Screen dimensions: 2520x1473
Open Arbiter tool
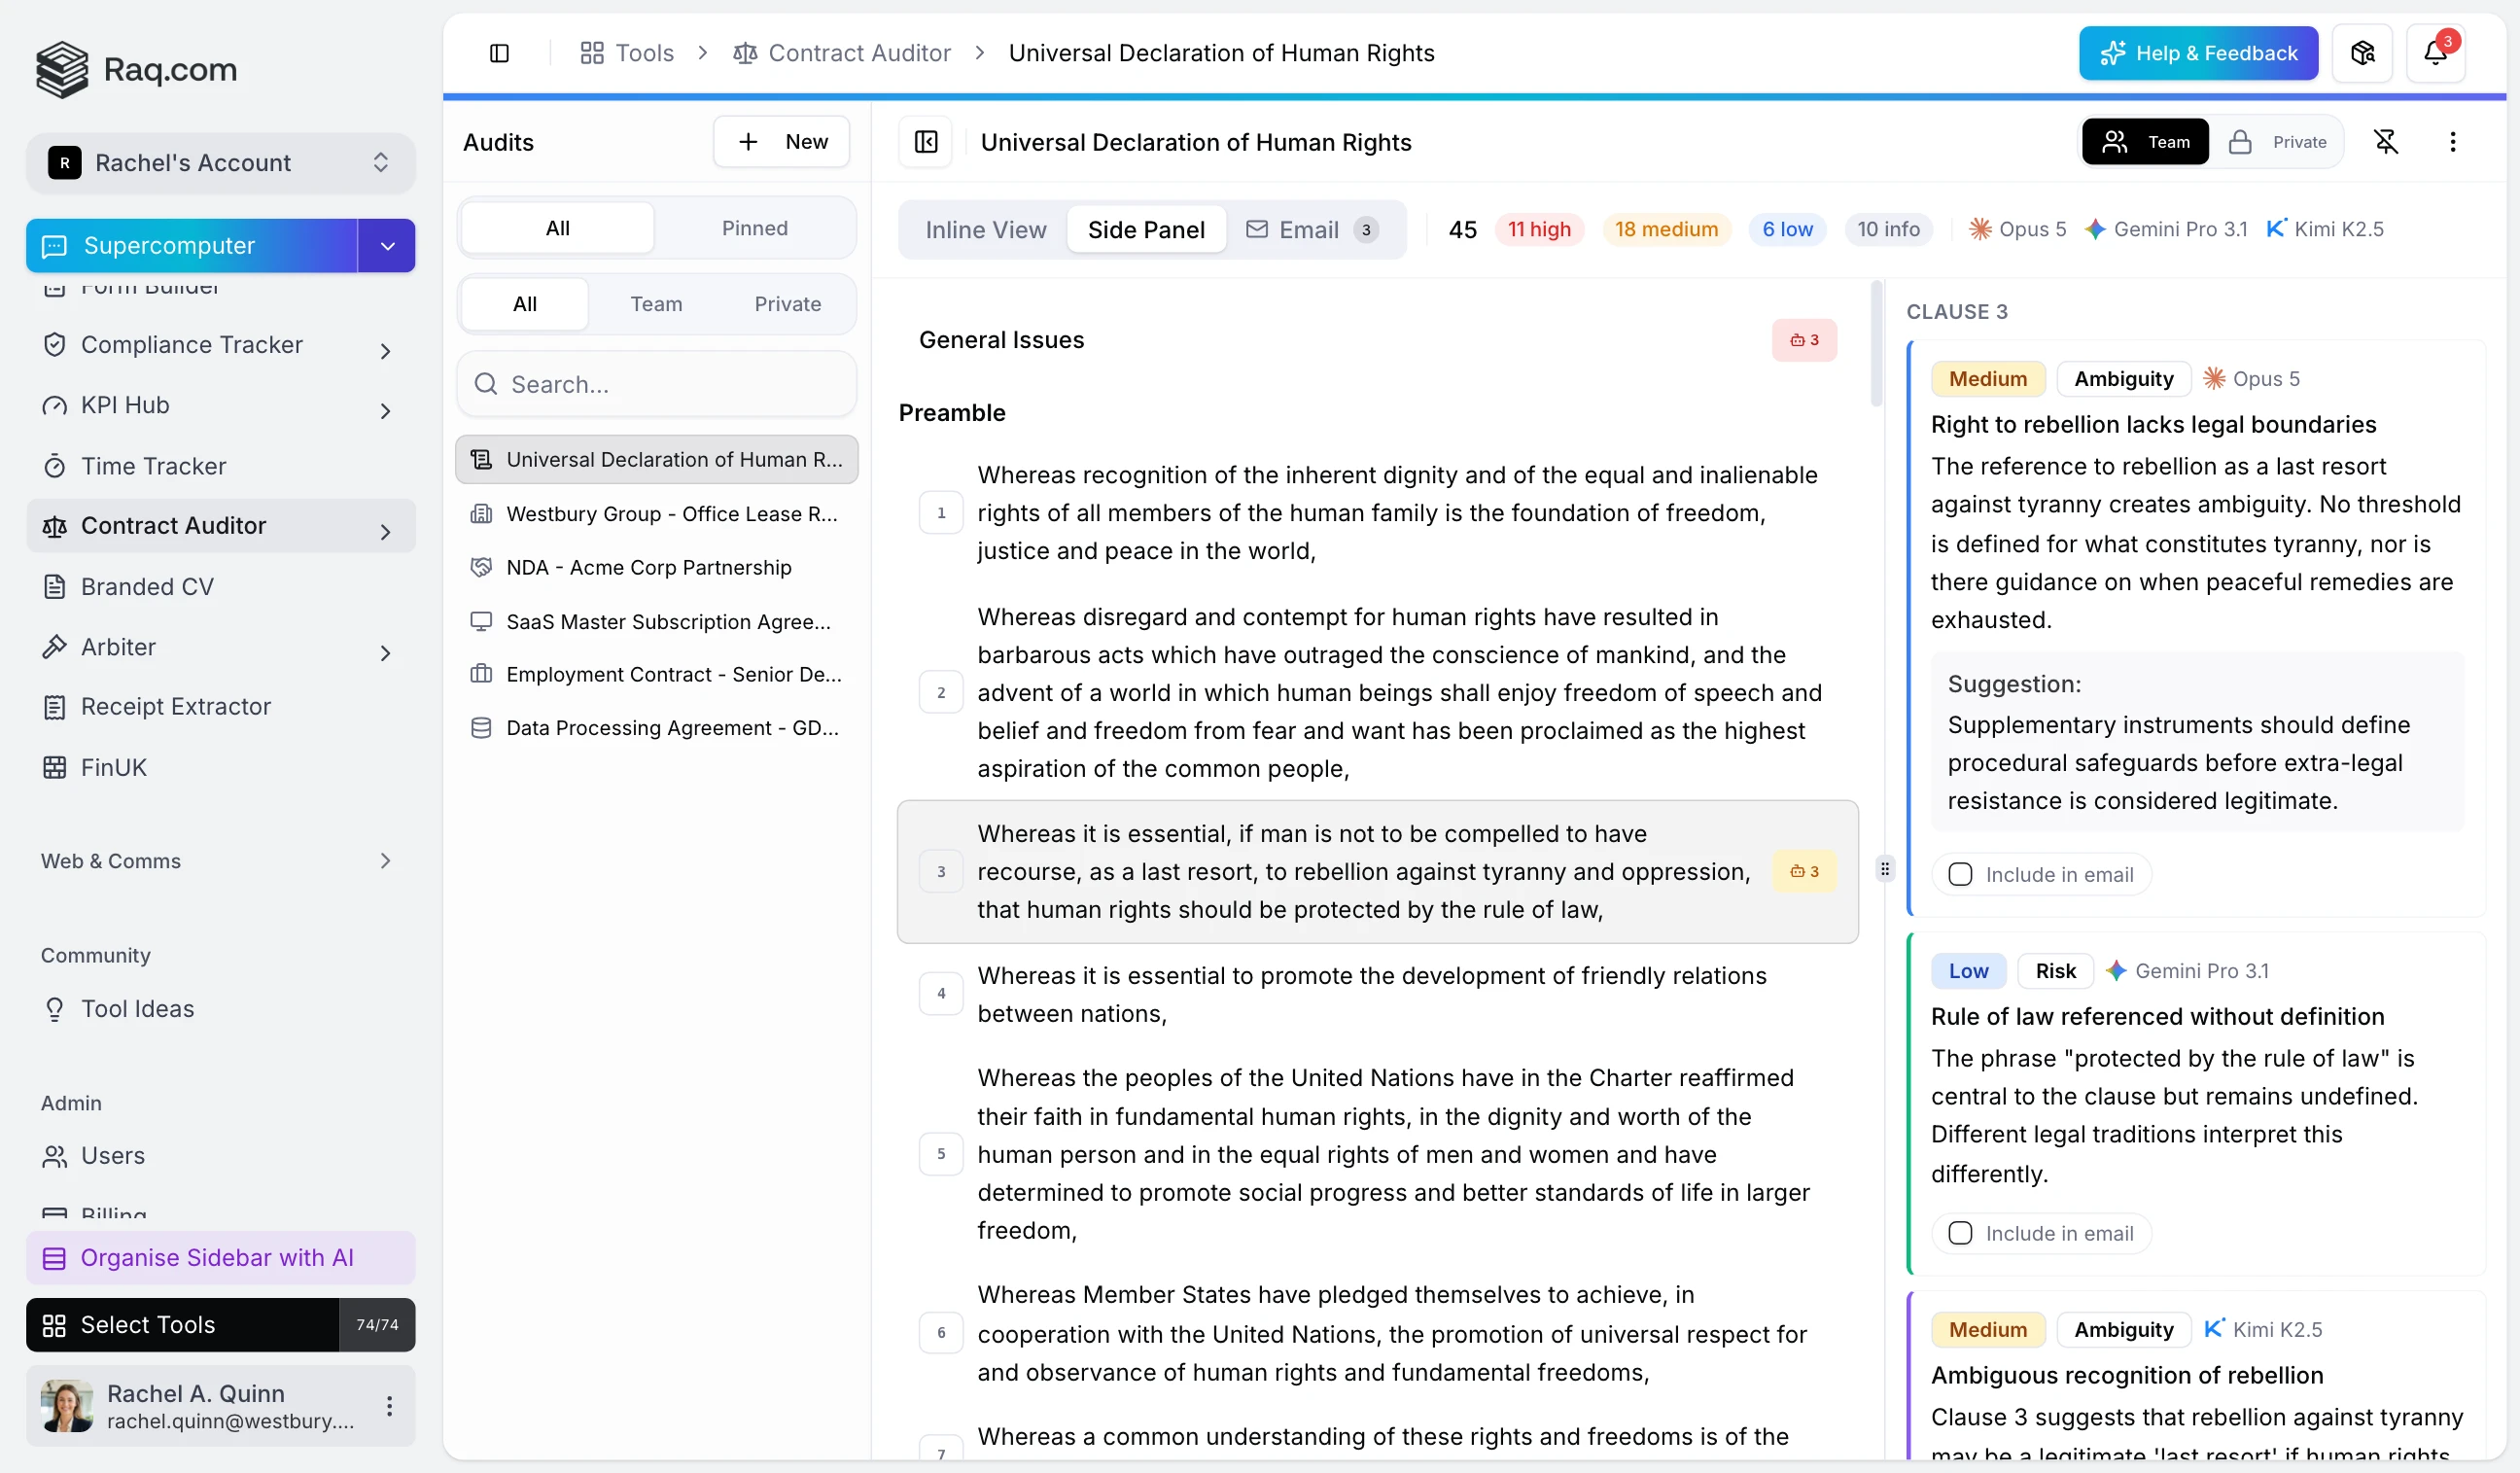click(118, 647)
